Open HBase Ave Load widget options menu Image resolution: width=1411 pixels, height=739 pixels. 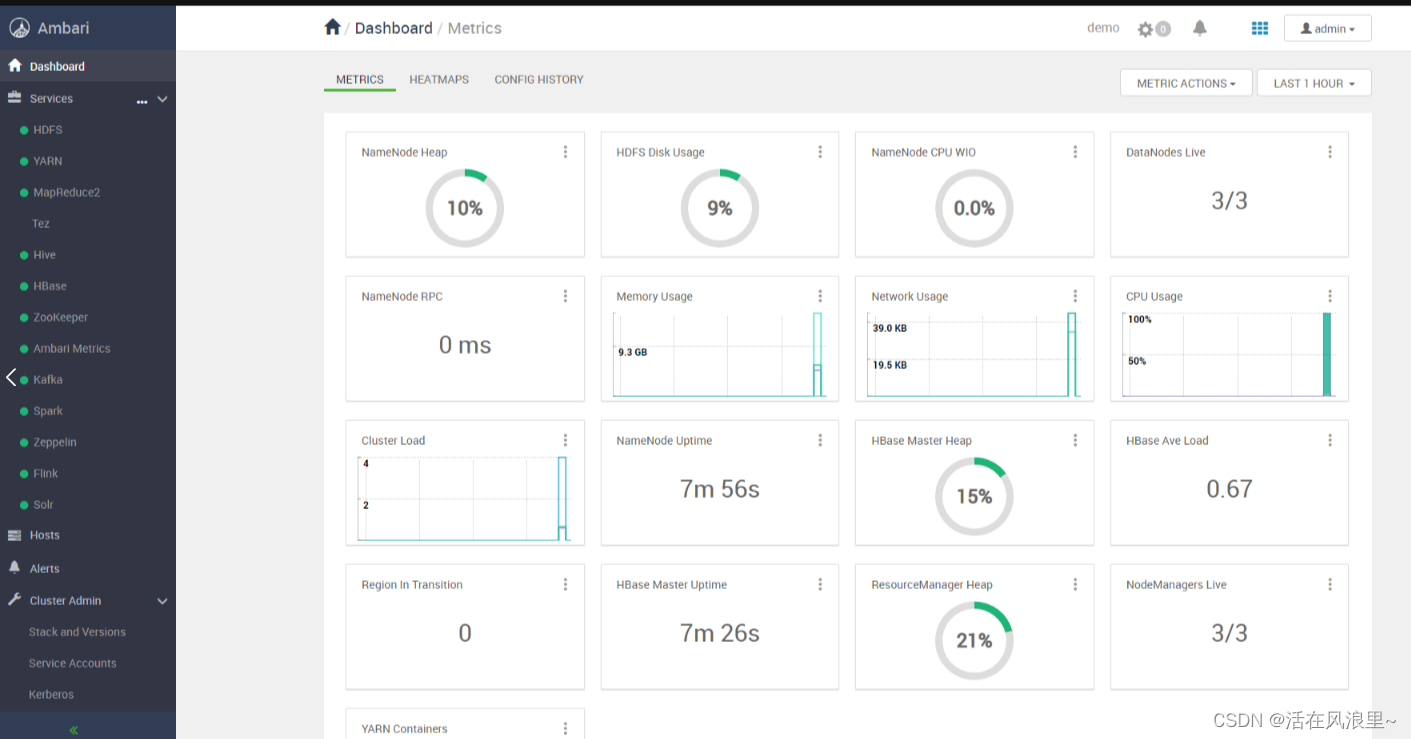tap(1330, 440)
